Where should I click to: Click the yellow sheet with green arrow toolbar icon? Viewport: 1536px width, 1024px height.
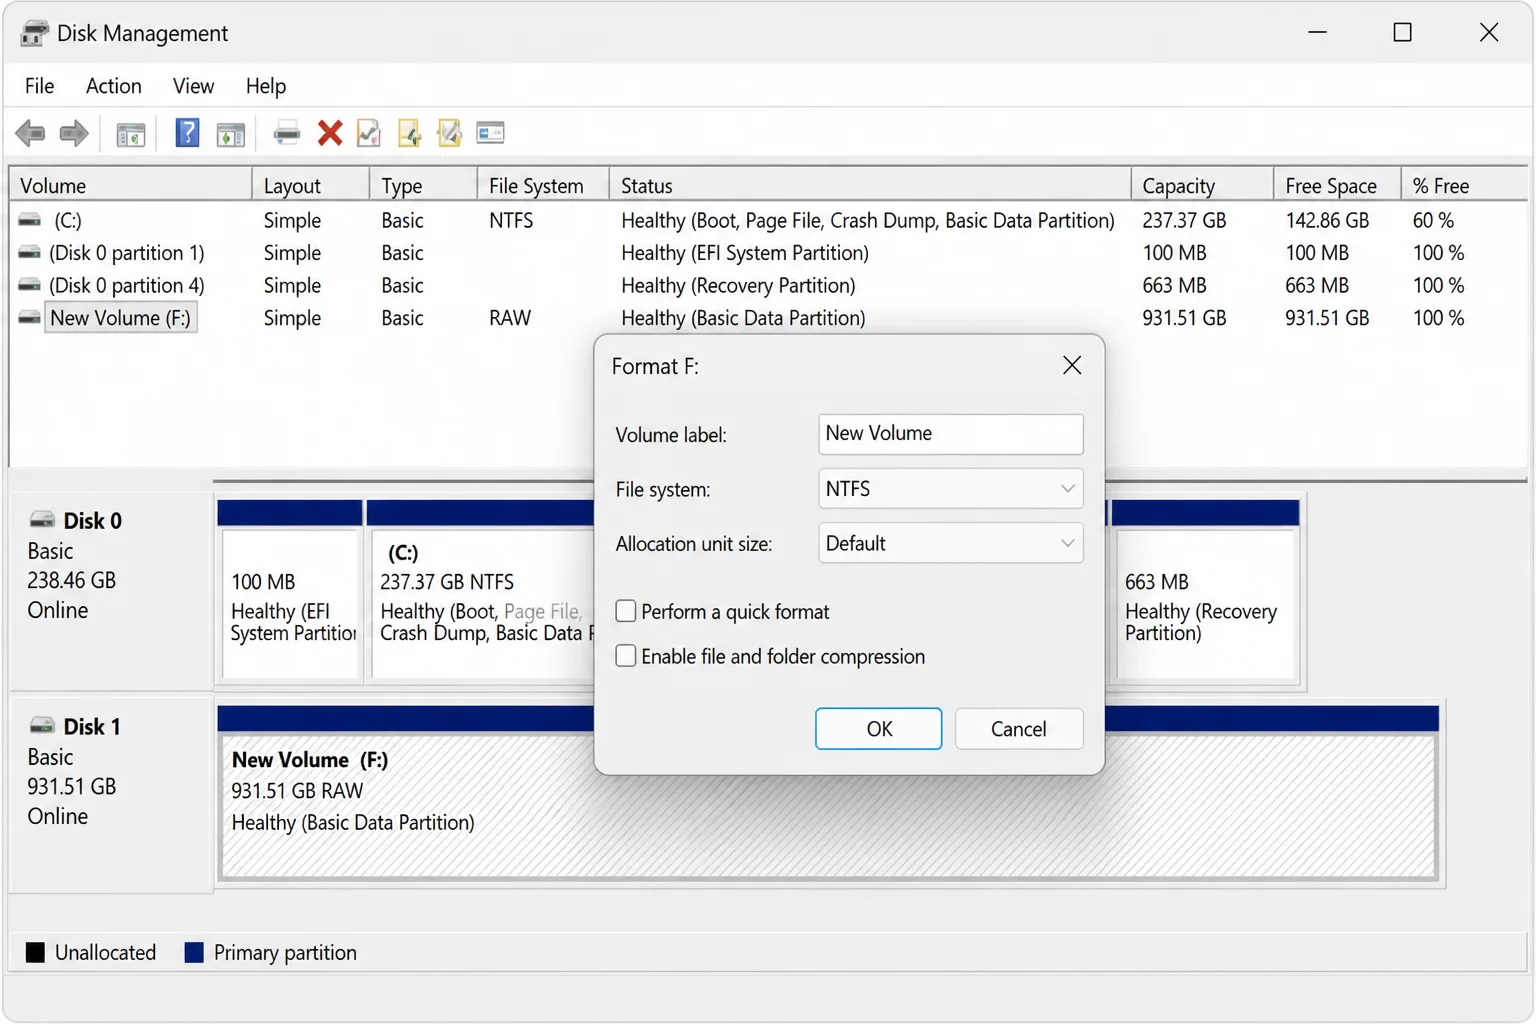click(410, 133)
